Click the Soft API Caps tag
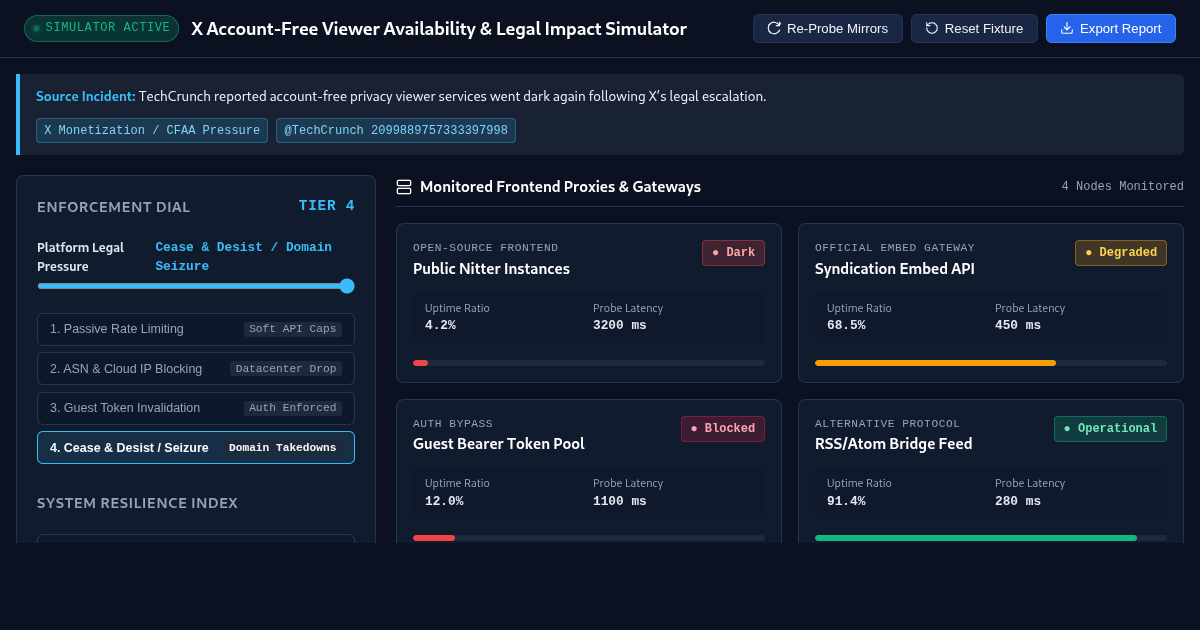 (293, 329)
